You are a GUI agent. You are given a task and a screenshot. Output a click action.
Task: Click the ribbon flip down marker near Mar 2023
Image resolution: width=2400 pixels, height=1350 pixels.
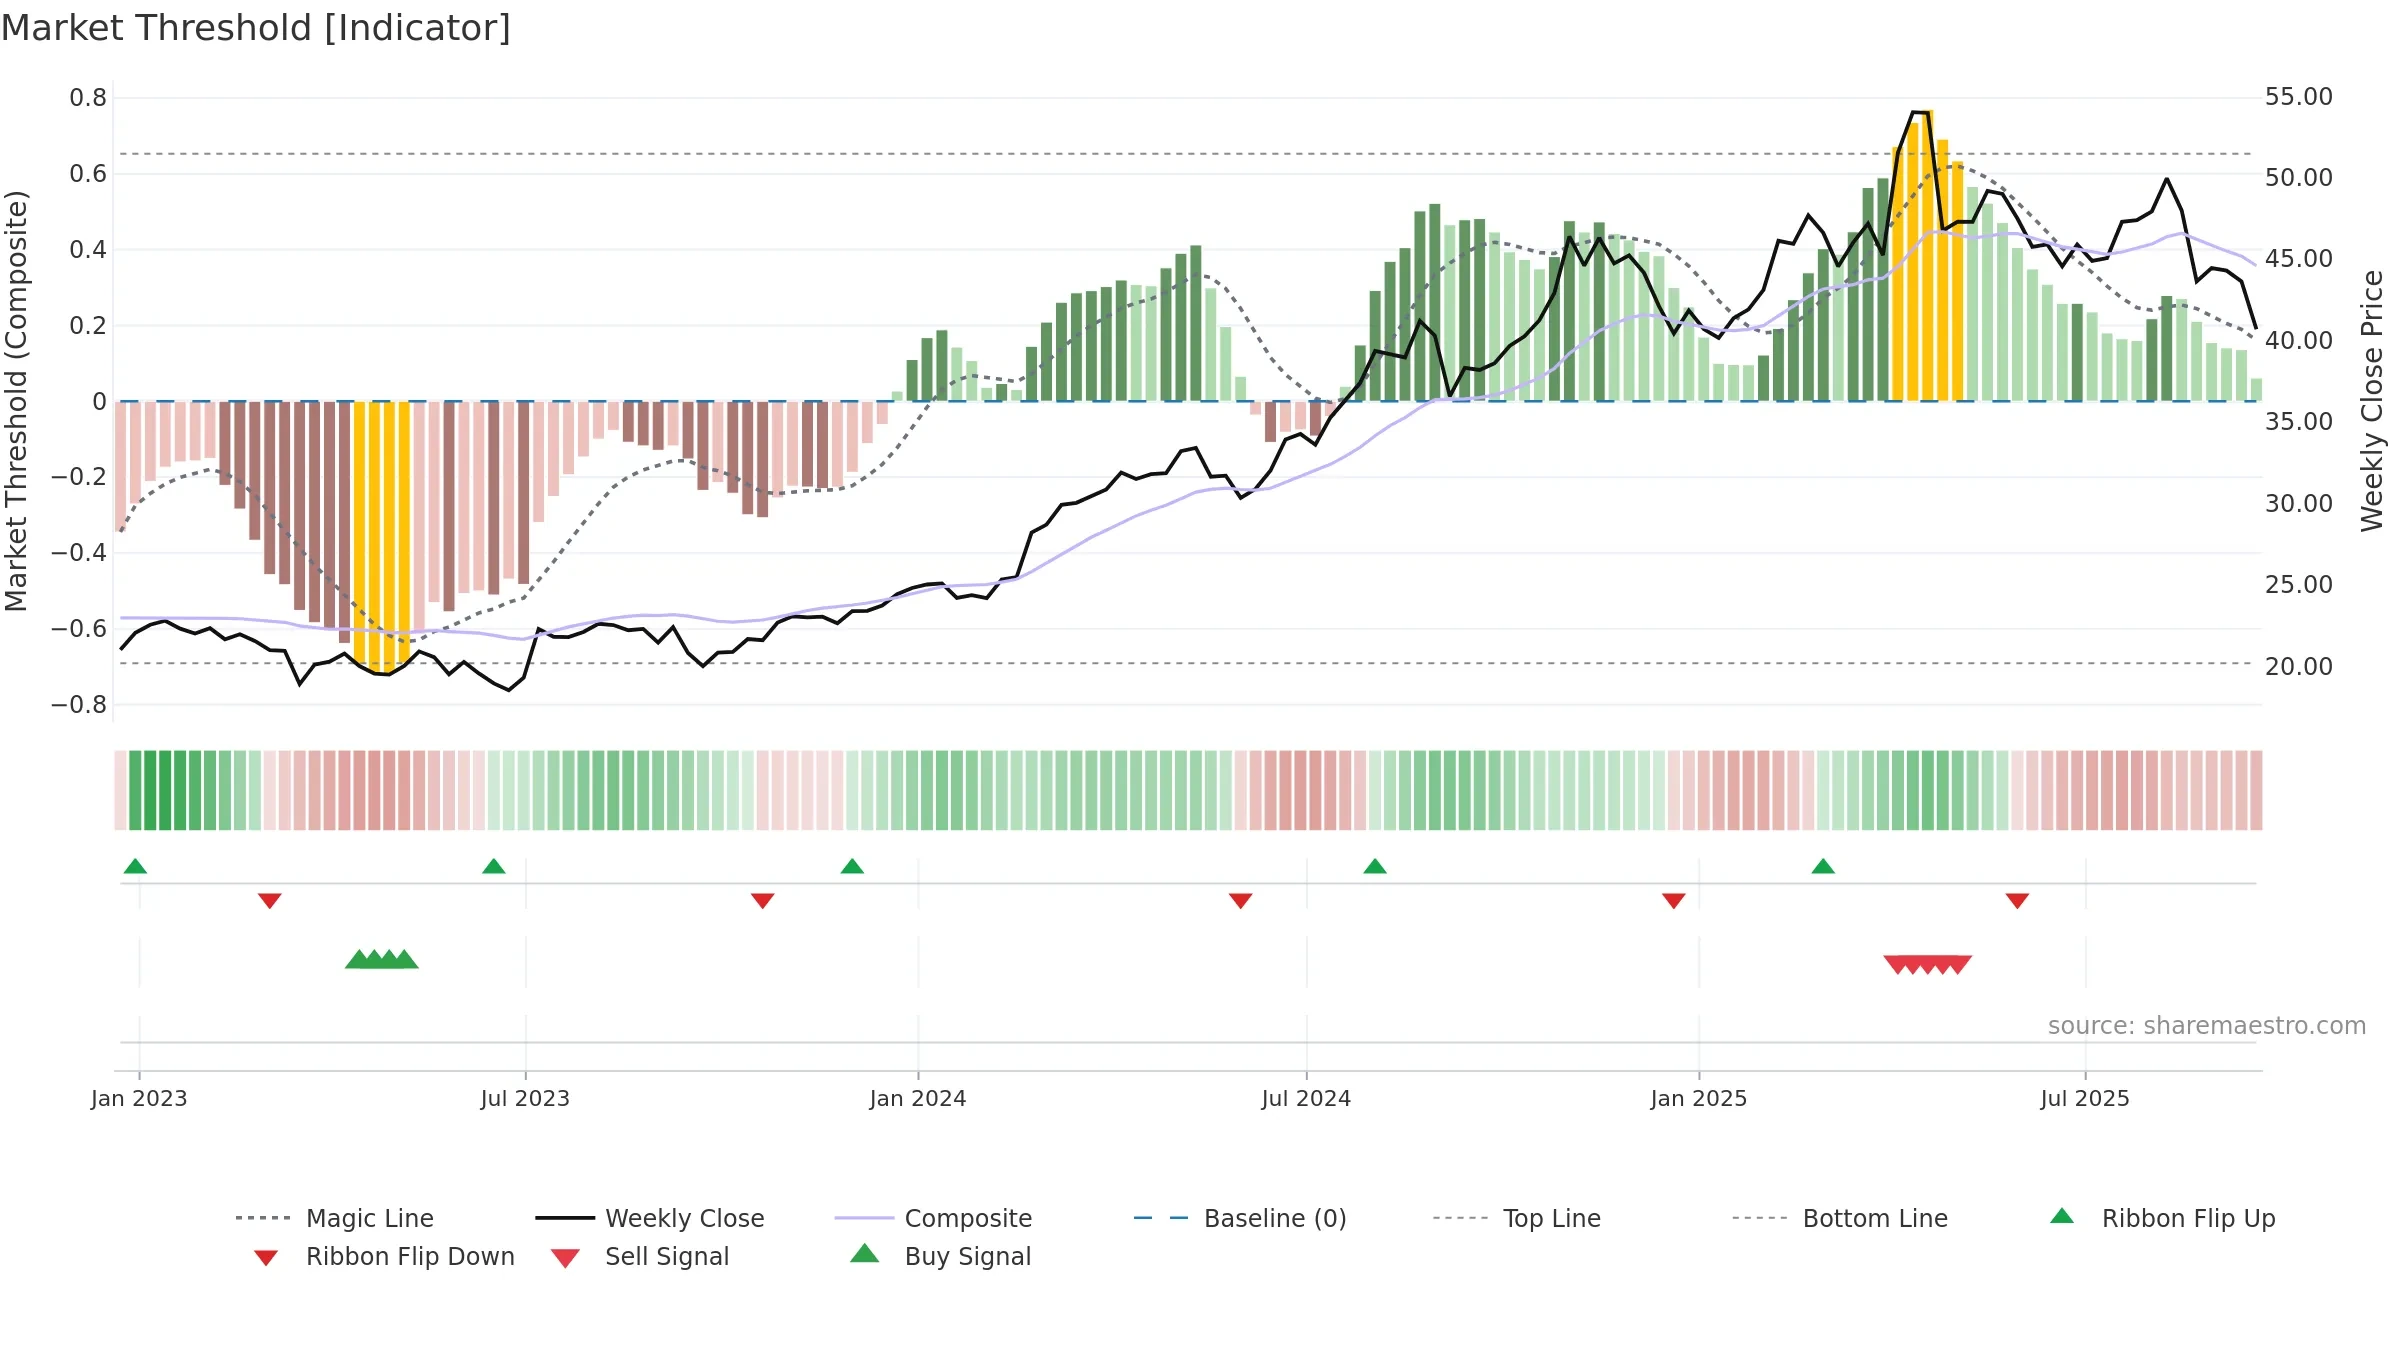tap(270, 901)
